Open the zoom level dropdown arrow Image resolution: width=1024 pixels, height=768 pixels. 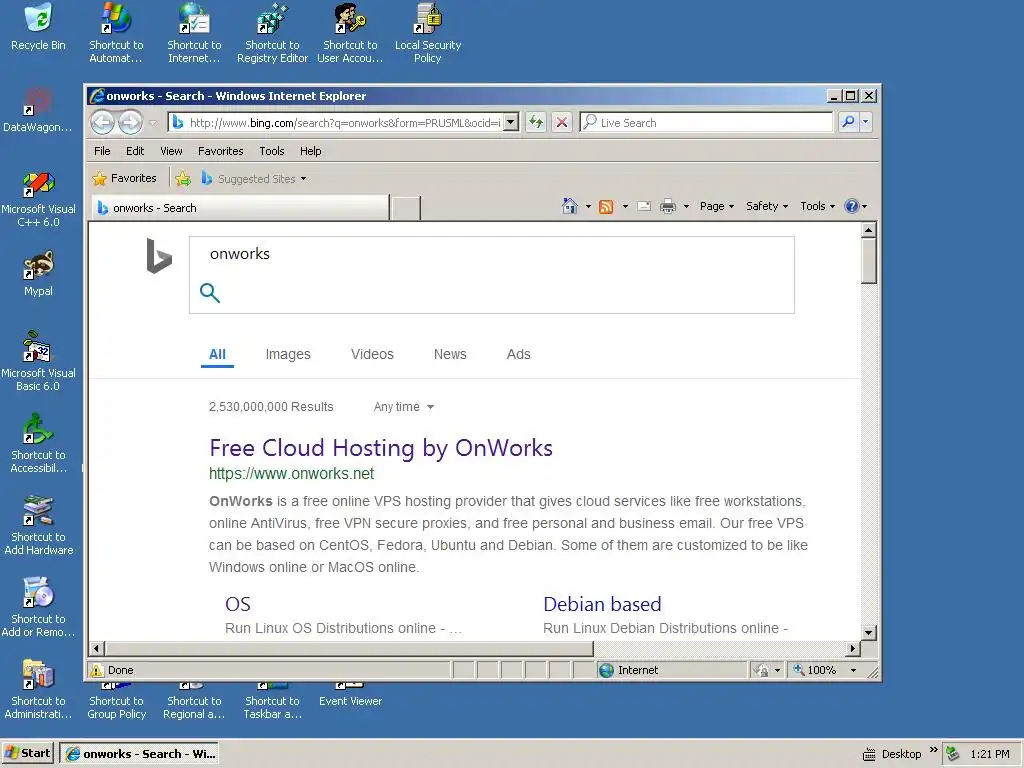pyautogui.click(x=853, y=670)
